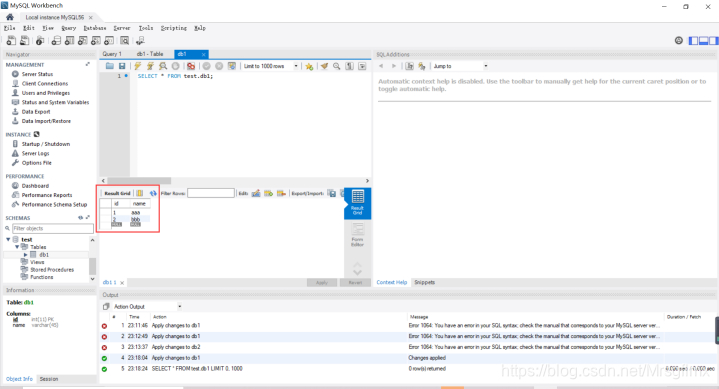Delete selected rows icon in result grid

point(281,193)
